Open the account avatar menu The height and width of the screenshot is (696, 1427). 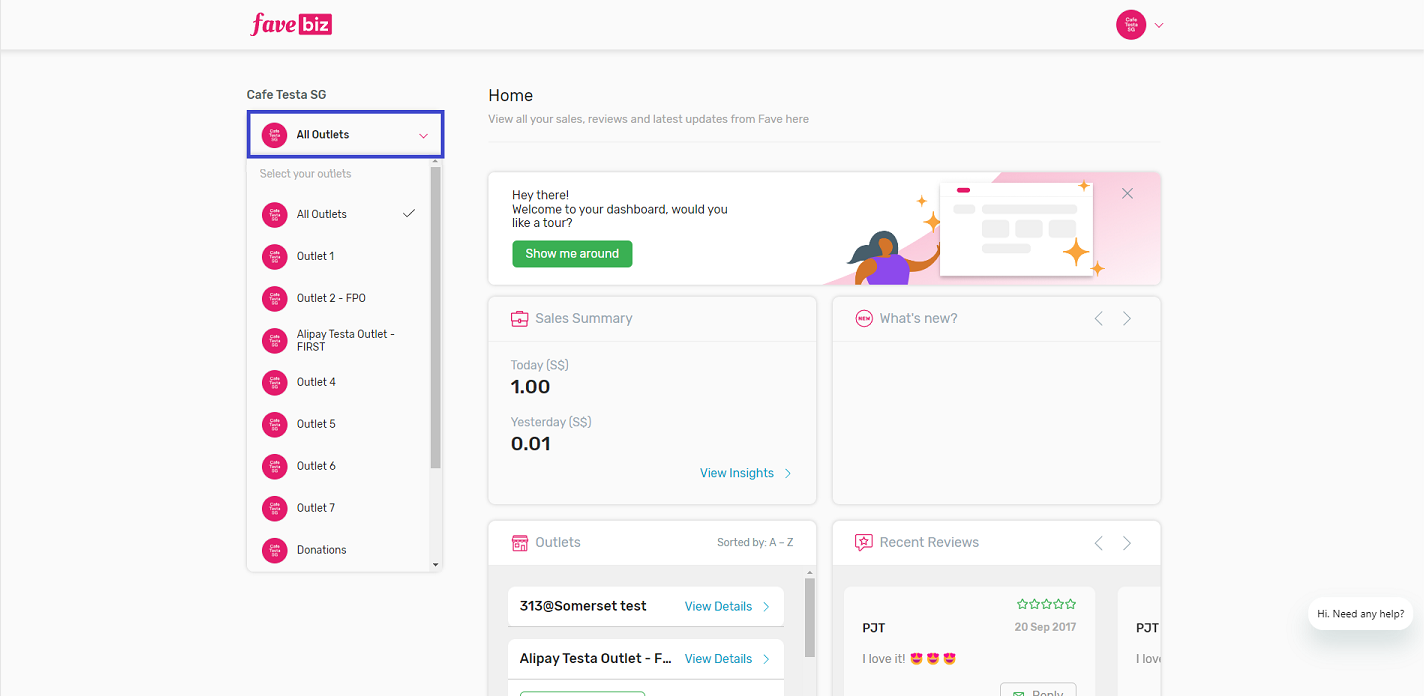(1131, 25)
